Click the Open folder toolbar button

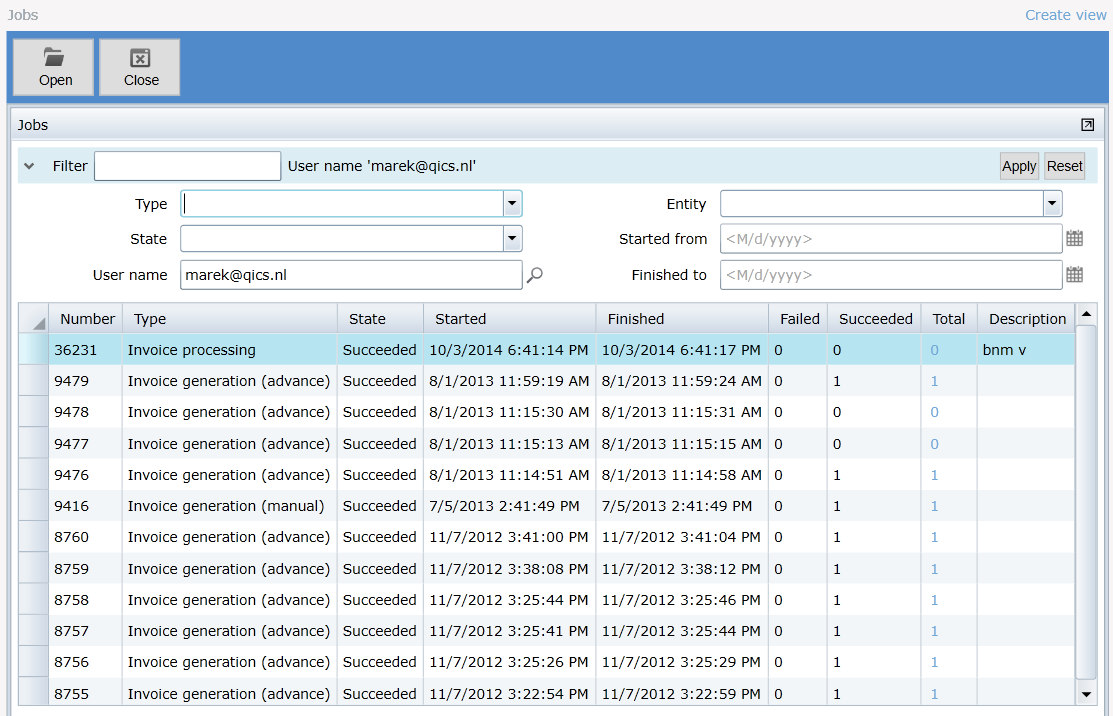[x=54, y=67]
